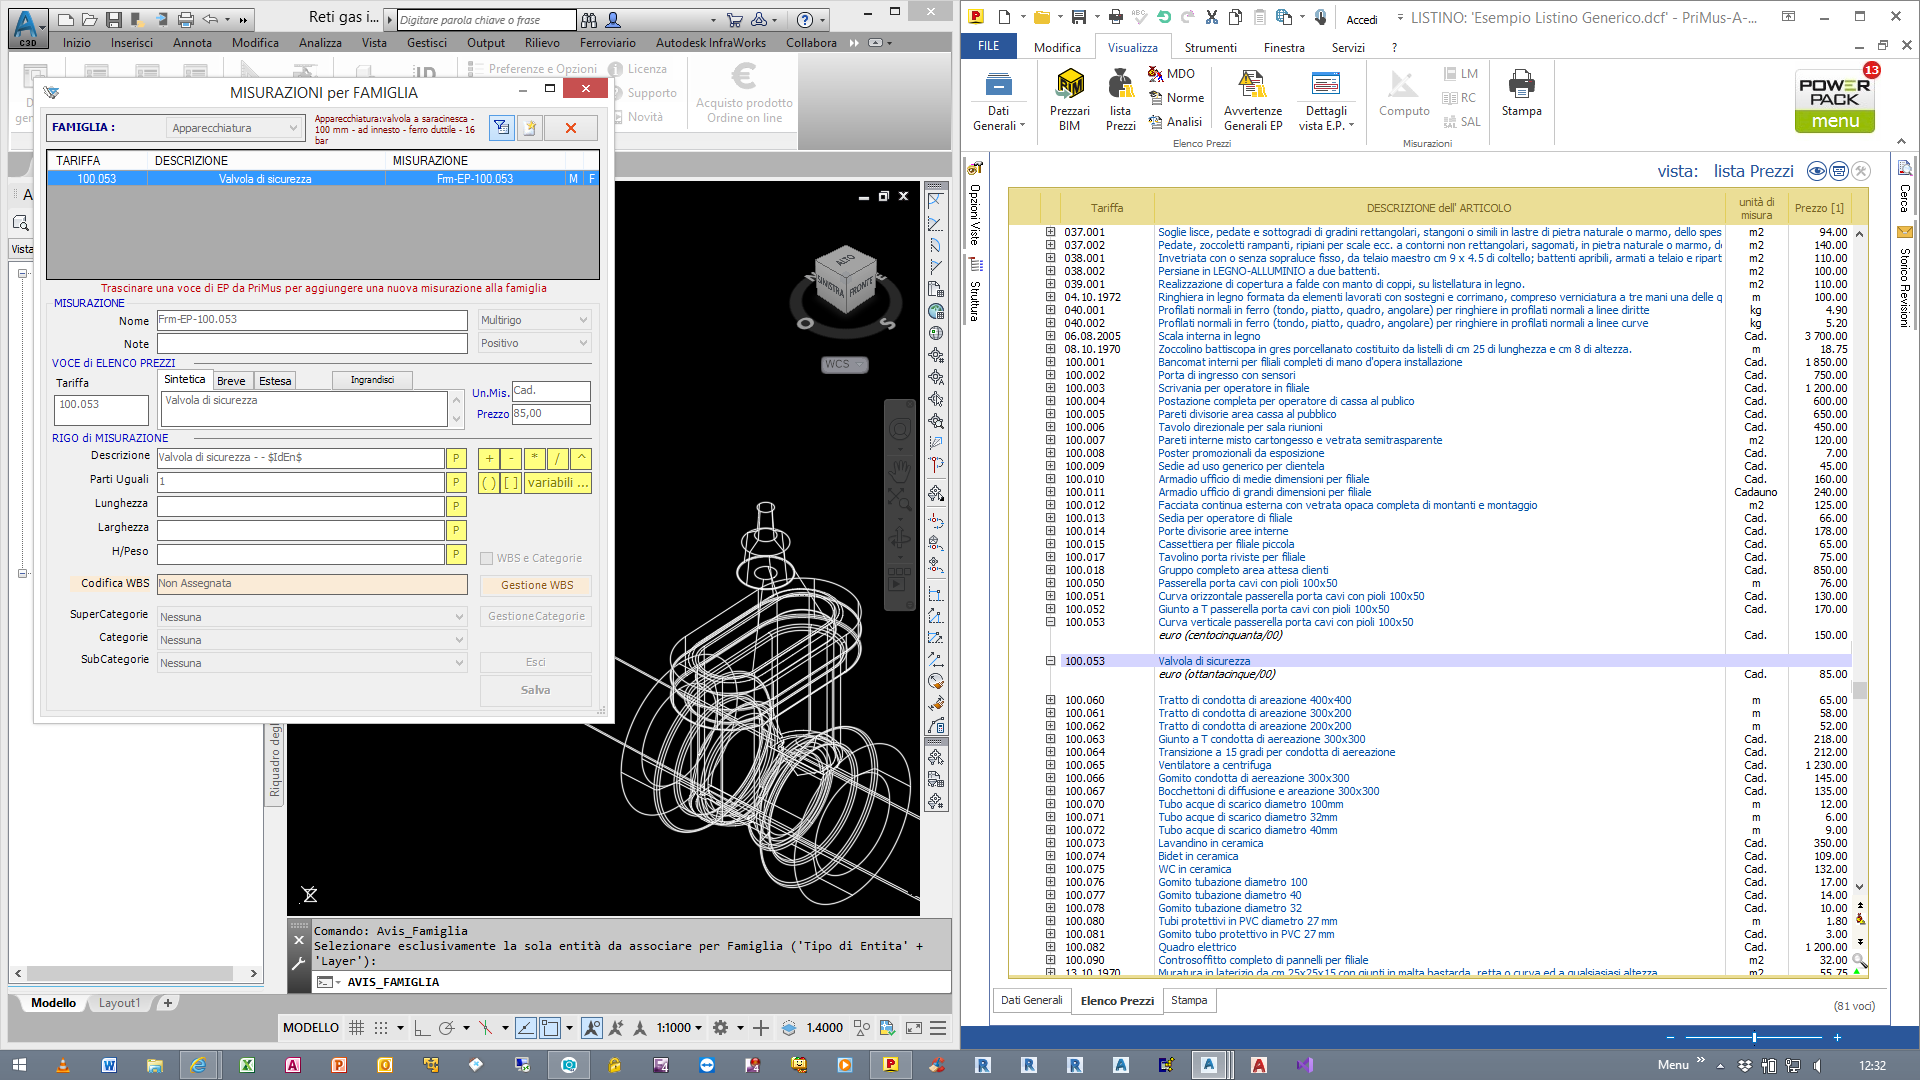Image resolution: width=1920 pixels, height=1080 pixels.
Task: Open the Strumenti ribbon tab
Action: point(1210,47)
